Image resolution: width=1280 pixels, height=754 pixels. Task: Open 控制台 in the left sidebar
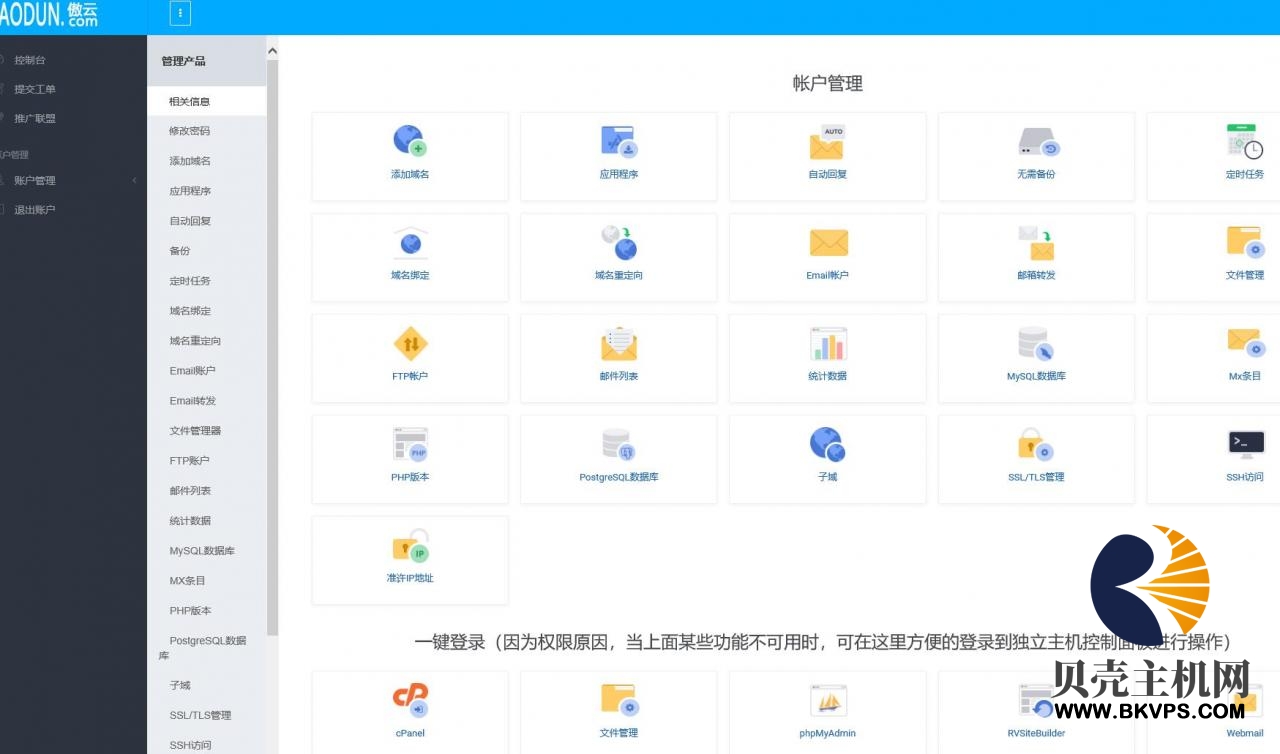(30, 60)
